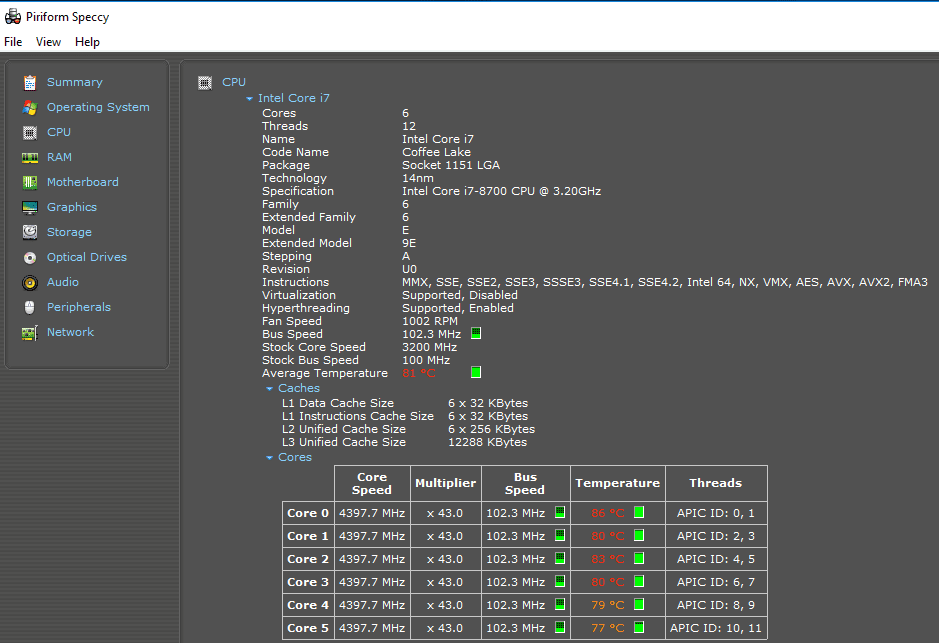Show the Network section
Image resolution: width=939 pixels, height=643 pixels.
click(x=71, y=332)
